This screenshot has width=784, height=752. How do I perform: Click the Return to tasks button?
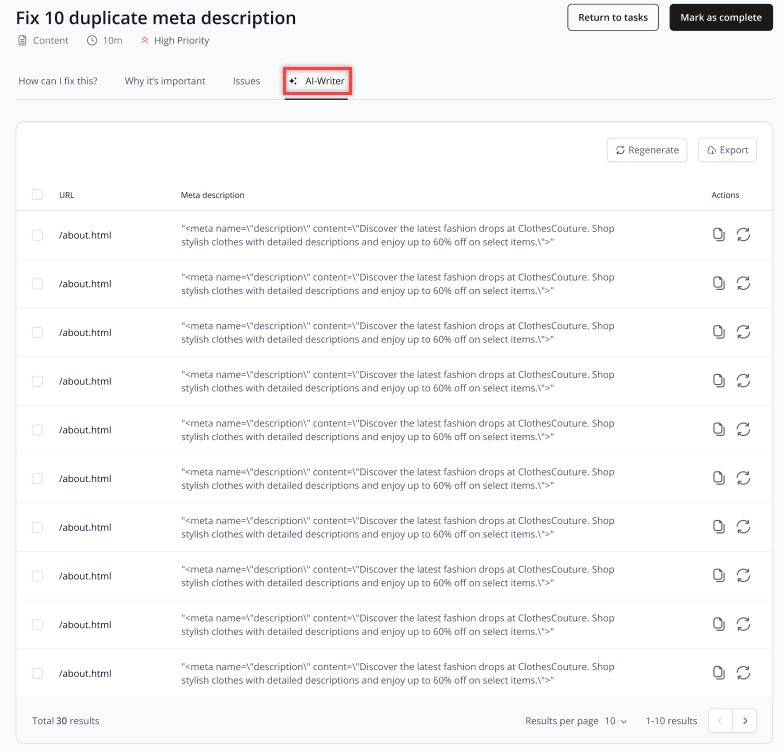point(613,18)
